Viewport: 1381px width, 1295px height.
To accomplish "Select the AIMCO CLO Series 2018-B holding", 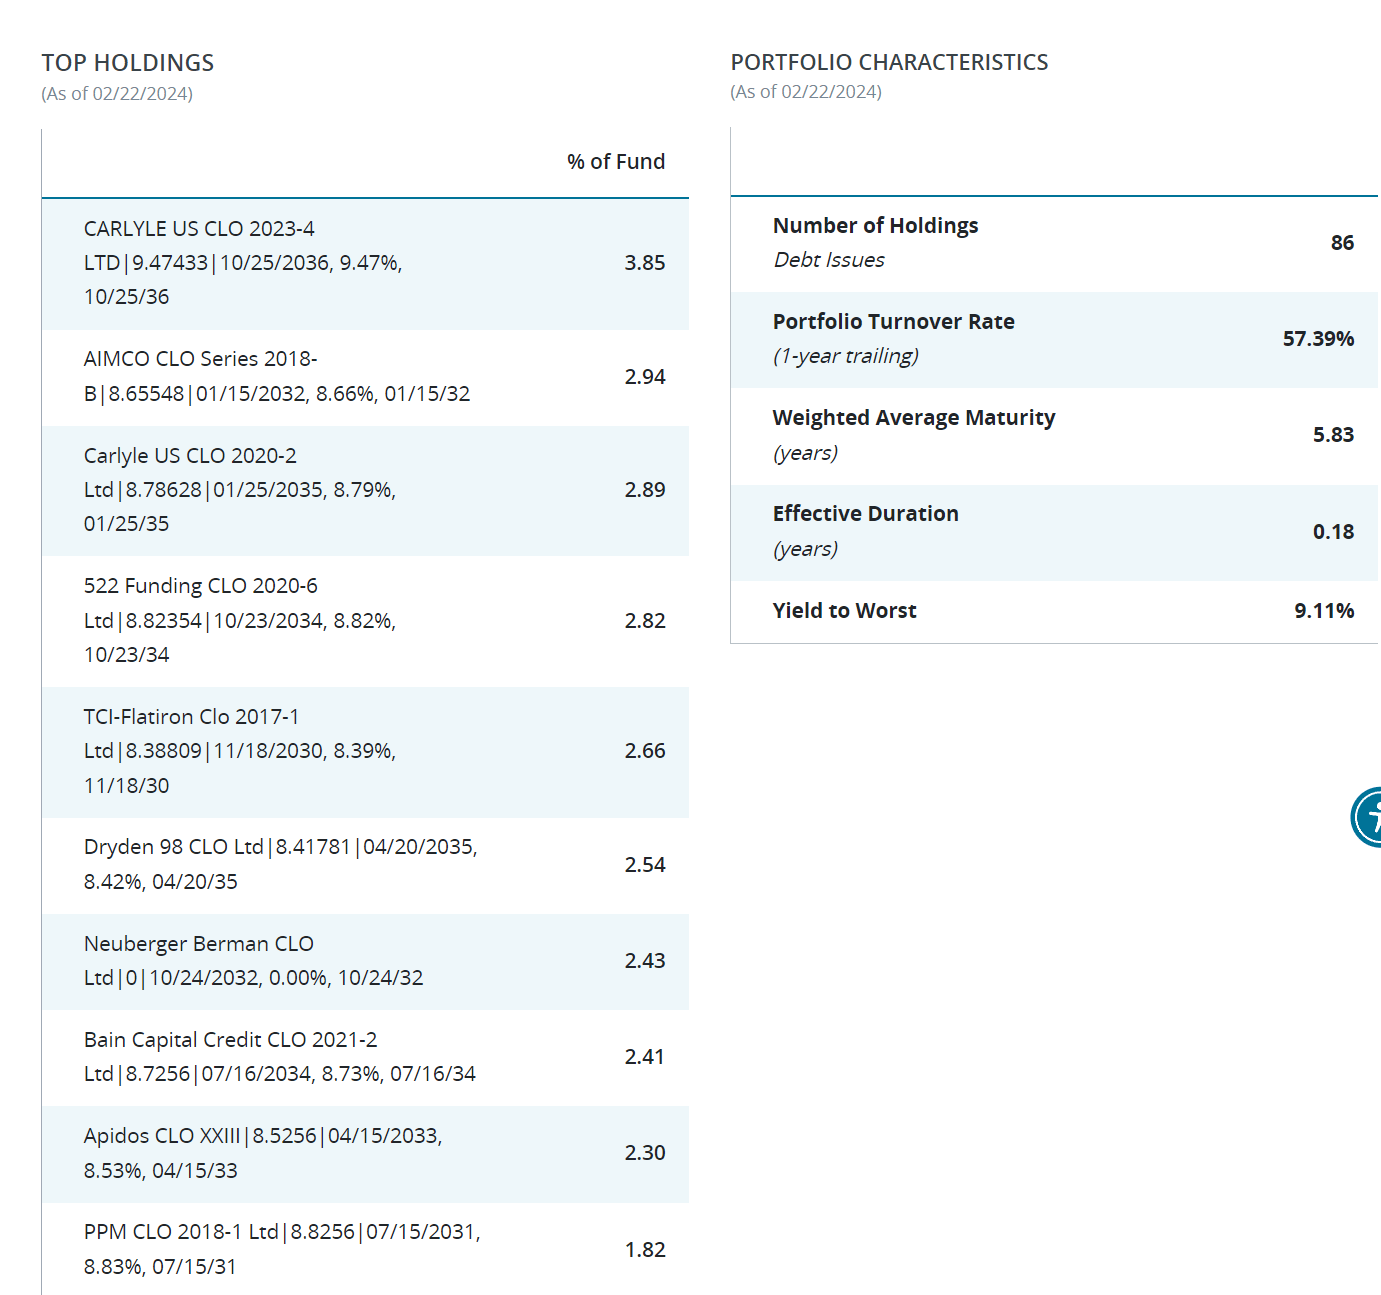I will [x=365, y=378].
